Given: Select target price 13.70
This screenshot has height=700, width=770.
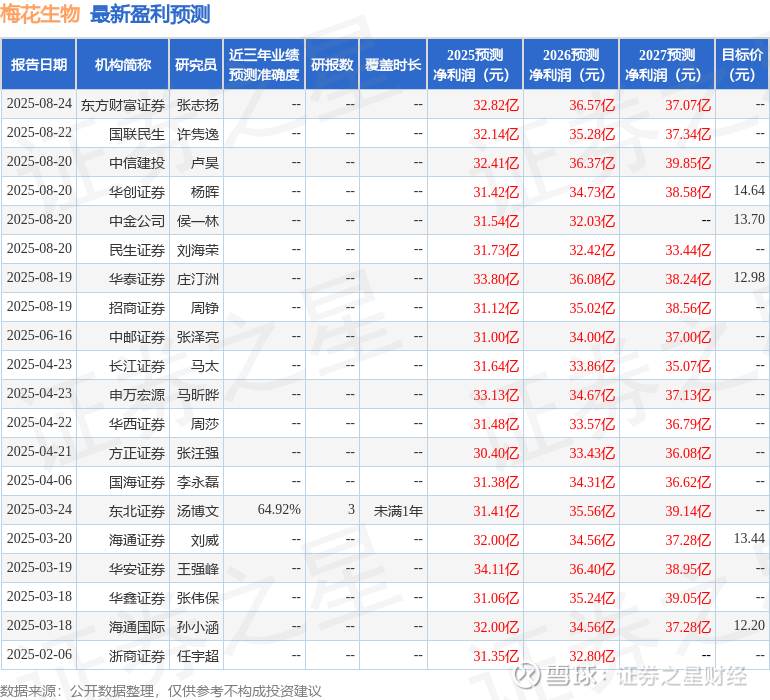Looking at the screenshot, I should click(x=749, y=220).
